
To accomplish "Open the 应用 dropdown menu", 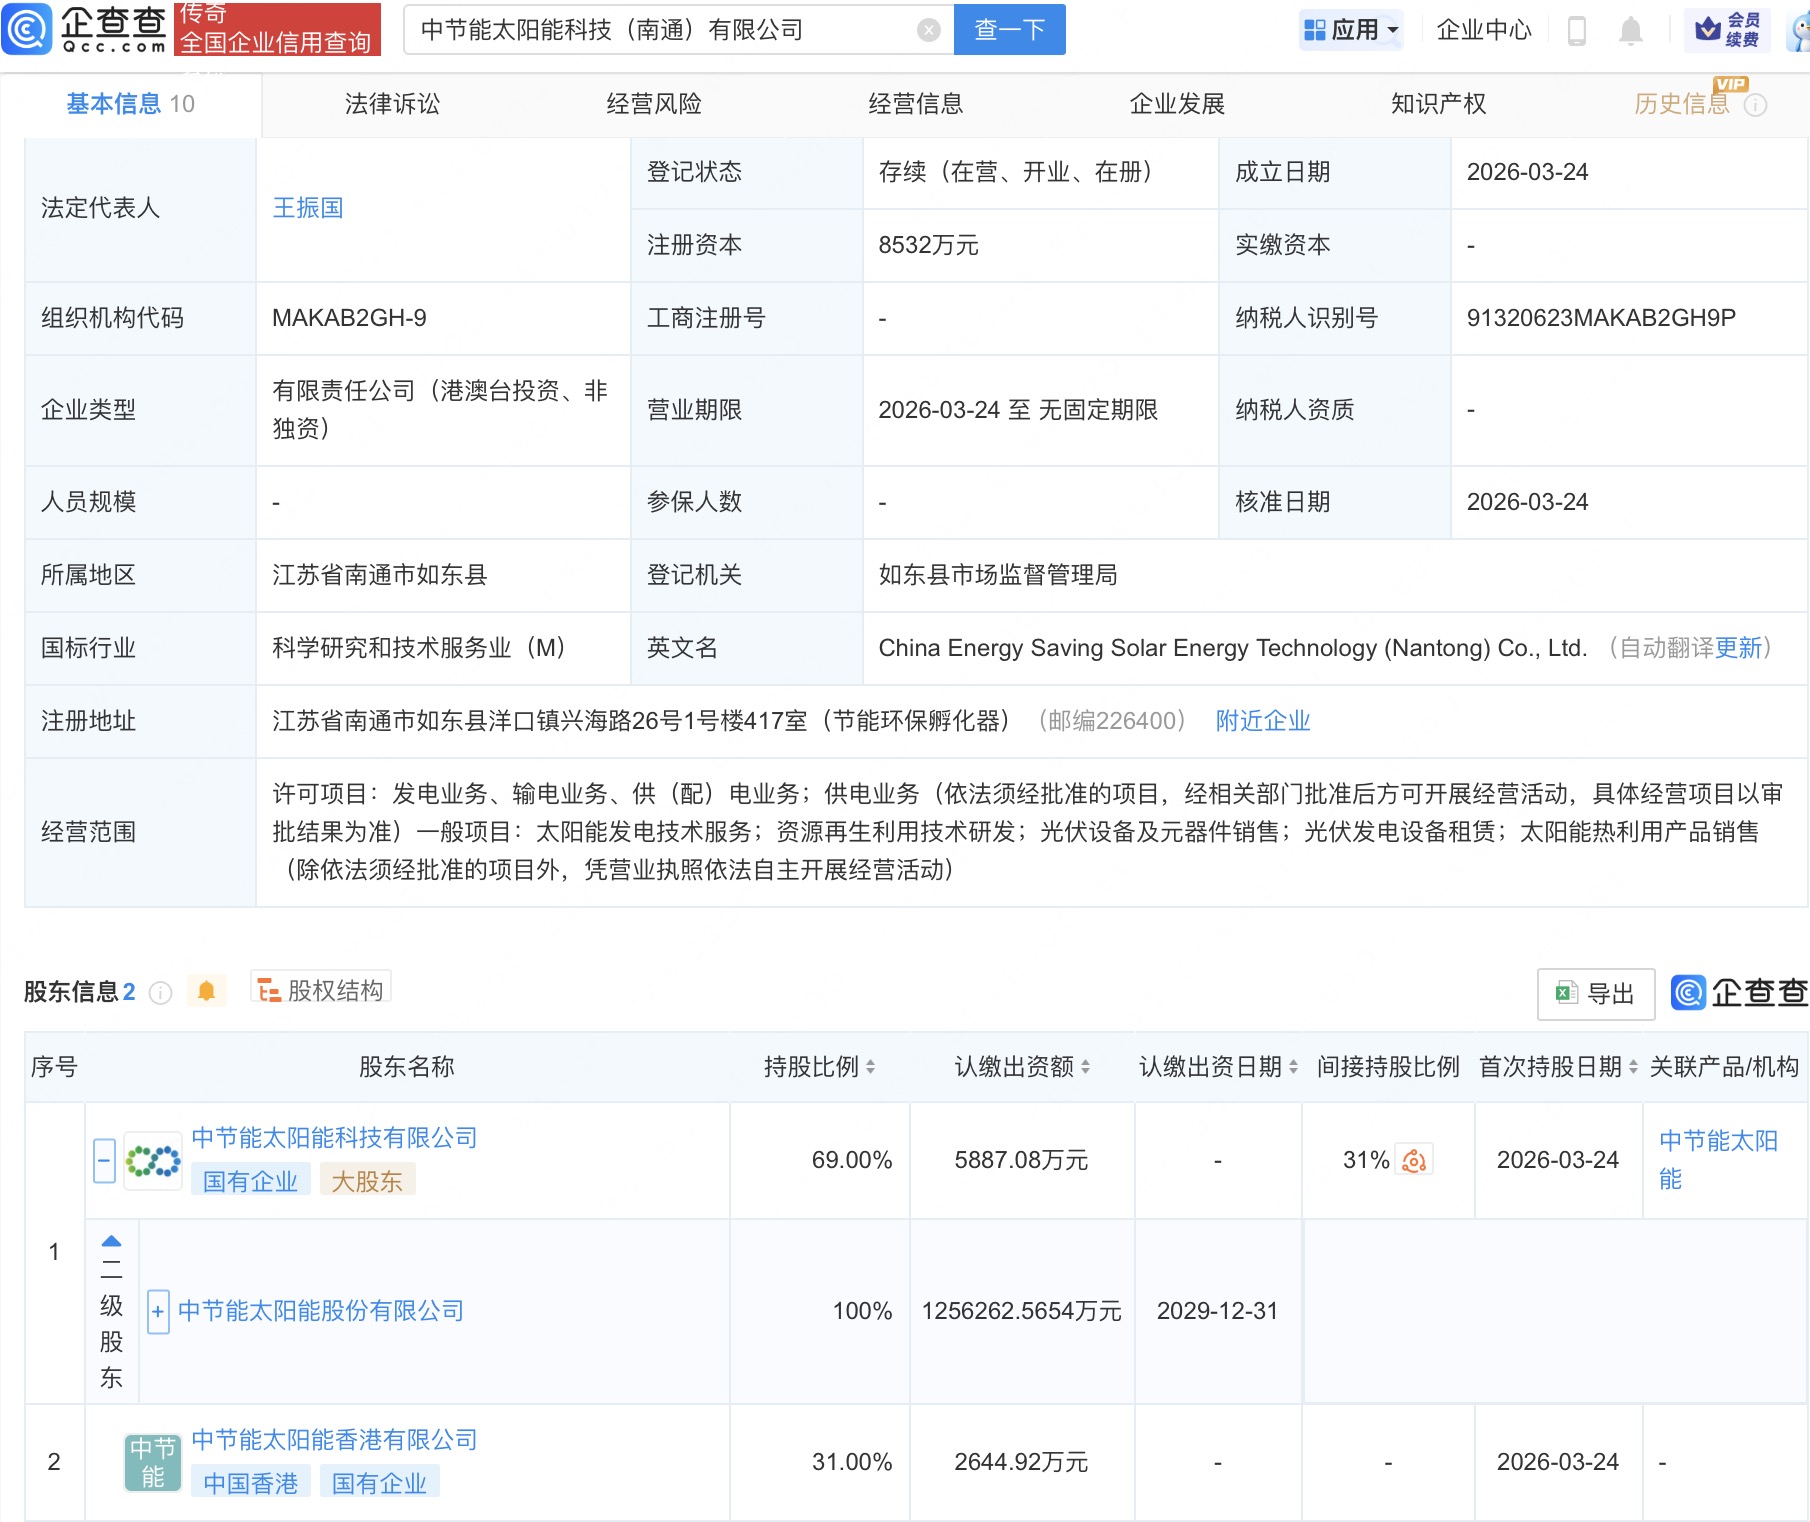I will (x=1351, y=30).
